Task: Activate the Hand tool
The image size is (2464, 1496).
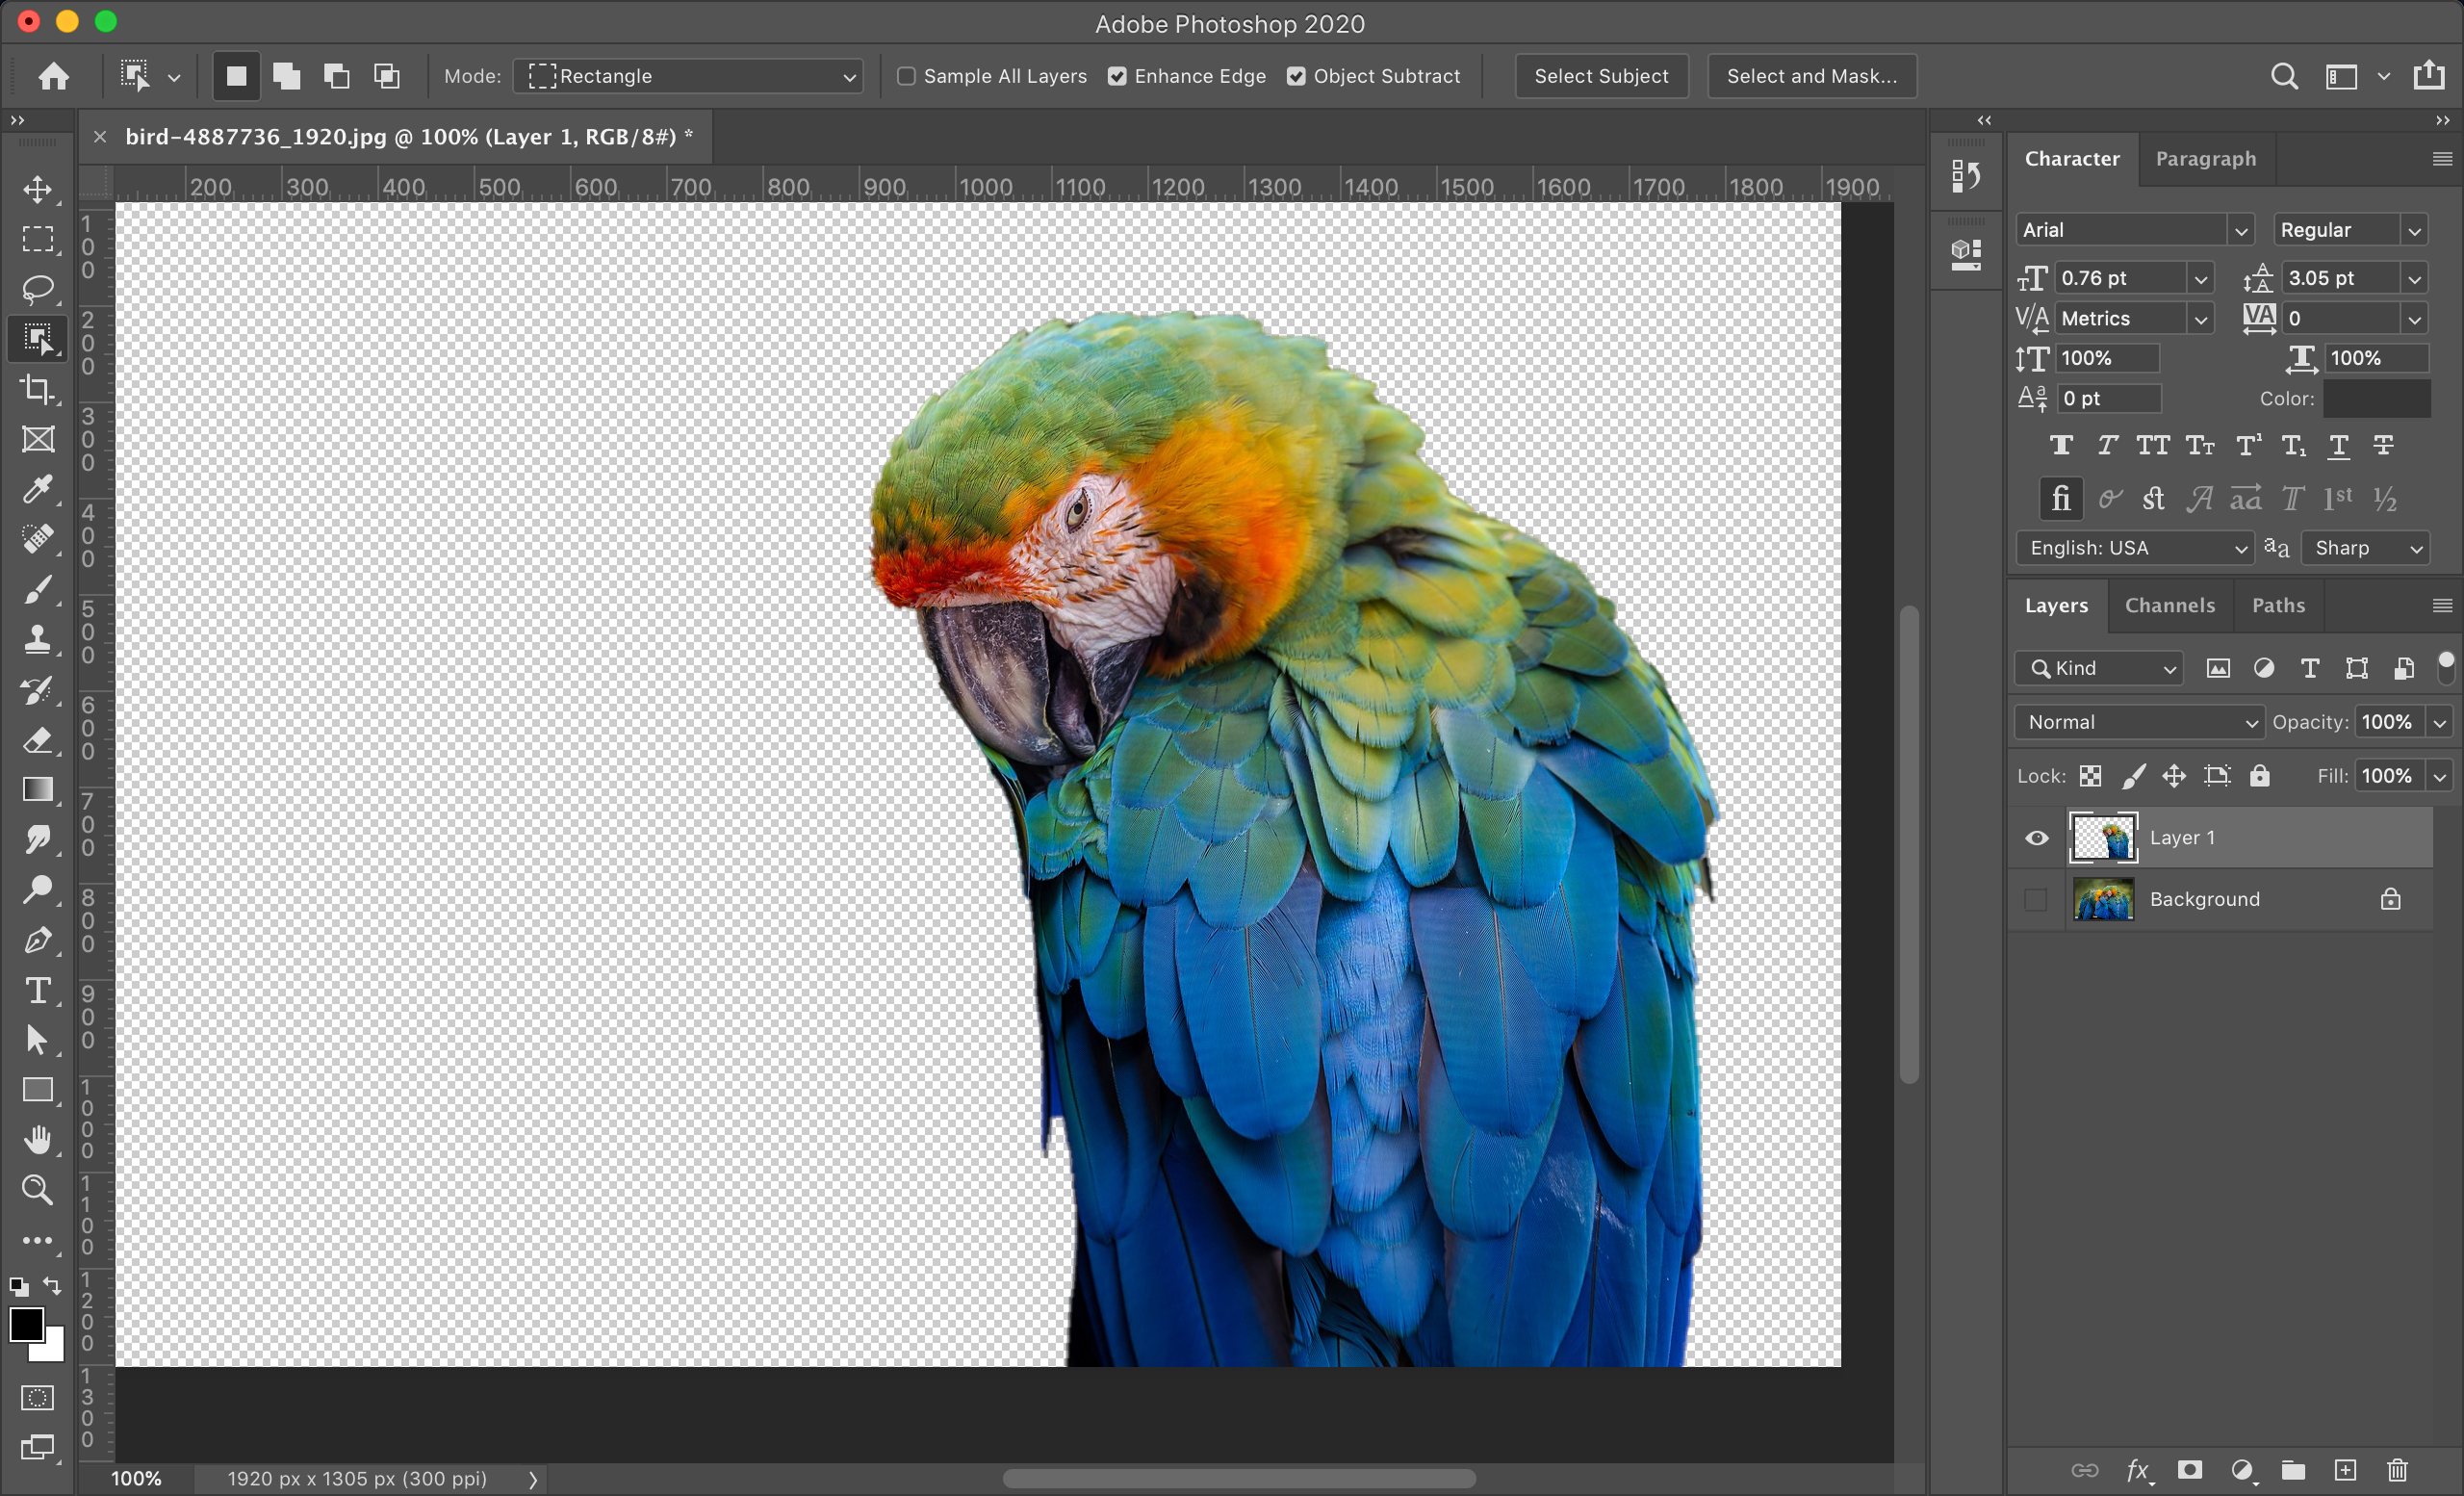Action: click(38, 1139)
